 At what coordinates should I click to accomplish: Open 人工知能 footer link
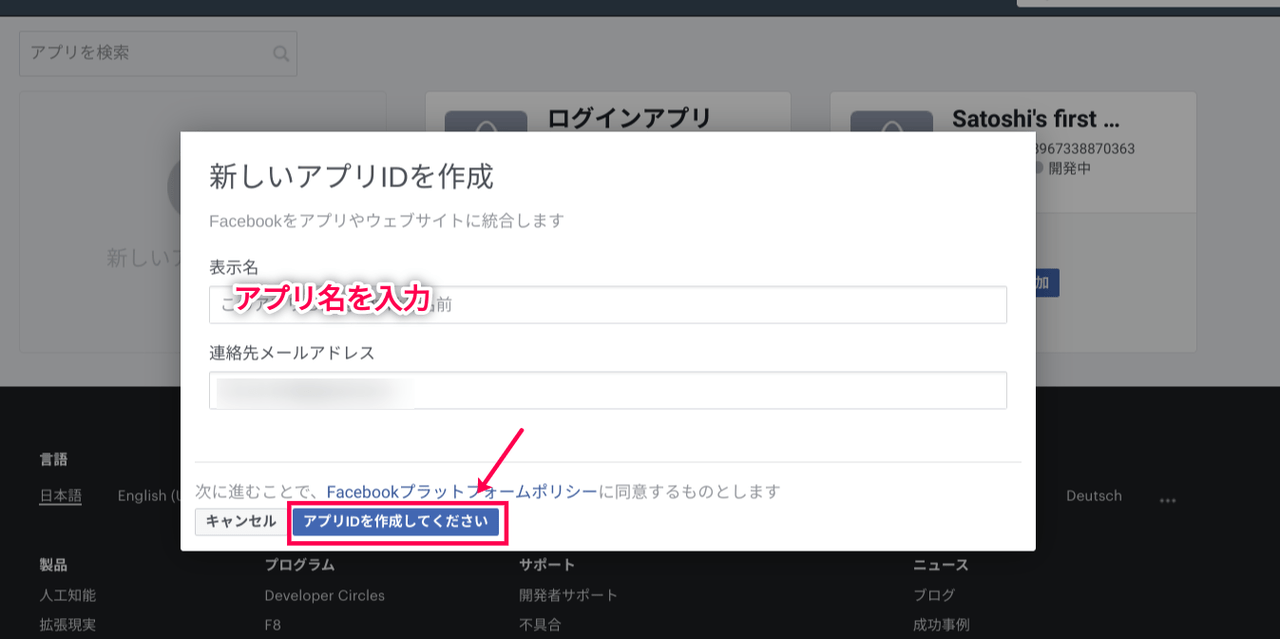coord(68,595)
